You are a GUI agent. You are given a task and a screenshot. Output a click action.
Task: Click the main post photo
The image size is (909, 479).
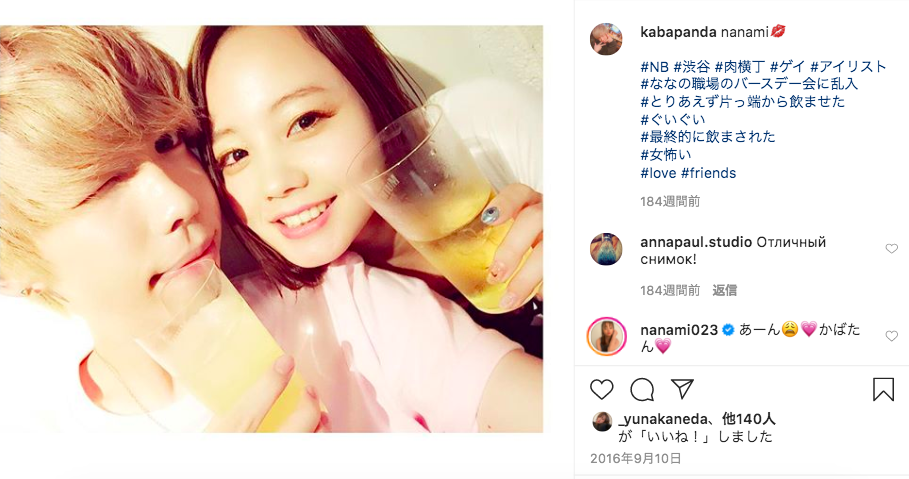pyautogui.click(x=271, y=228)
